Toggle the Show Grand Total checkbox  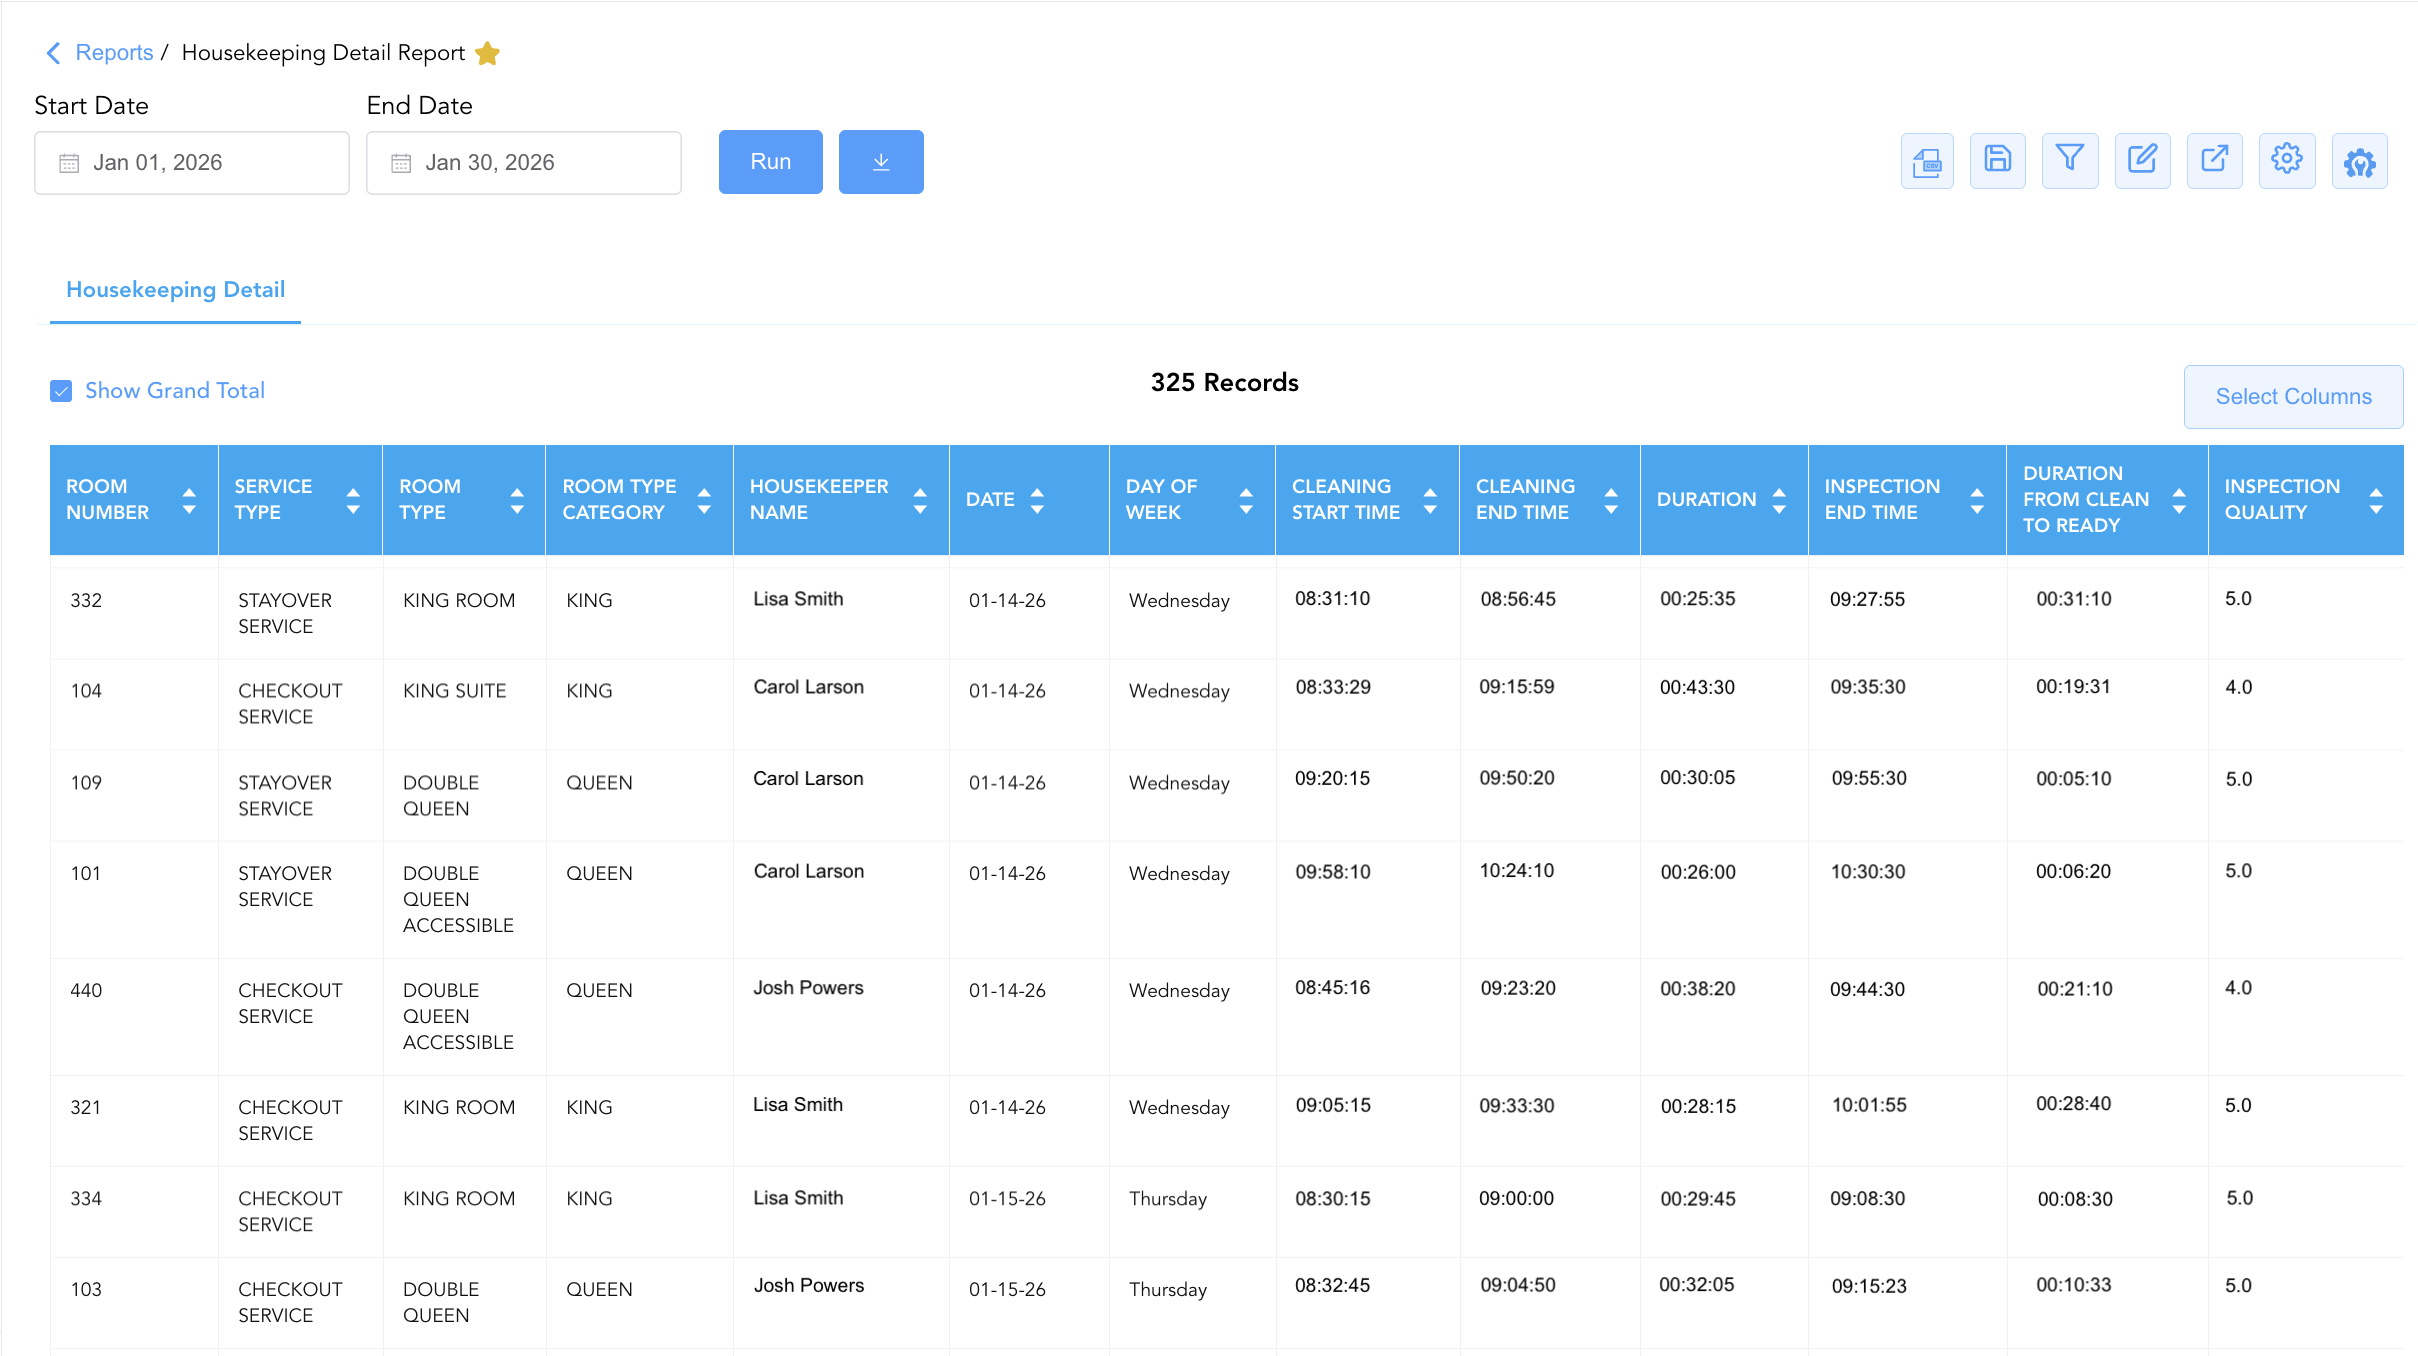point(61,391)
